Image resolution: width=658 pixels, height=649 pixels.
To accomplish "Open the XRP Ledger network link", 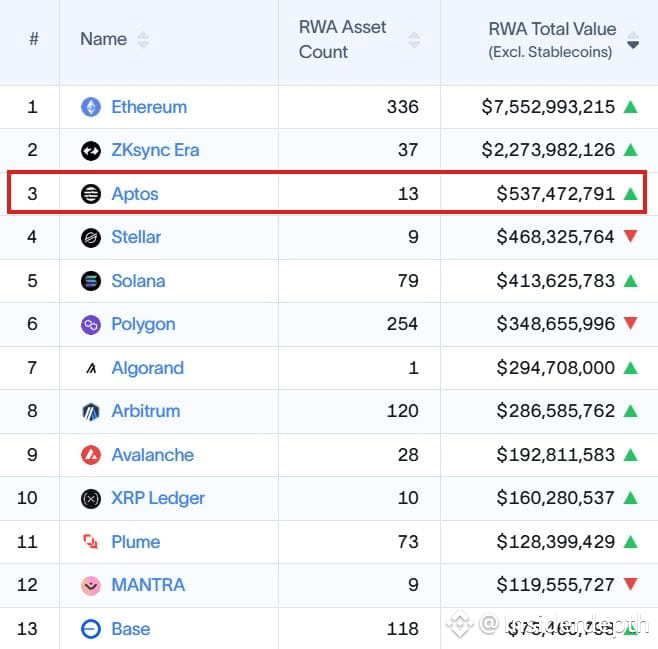I will (158, 498).
